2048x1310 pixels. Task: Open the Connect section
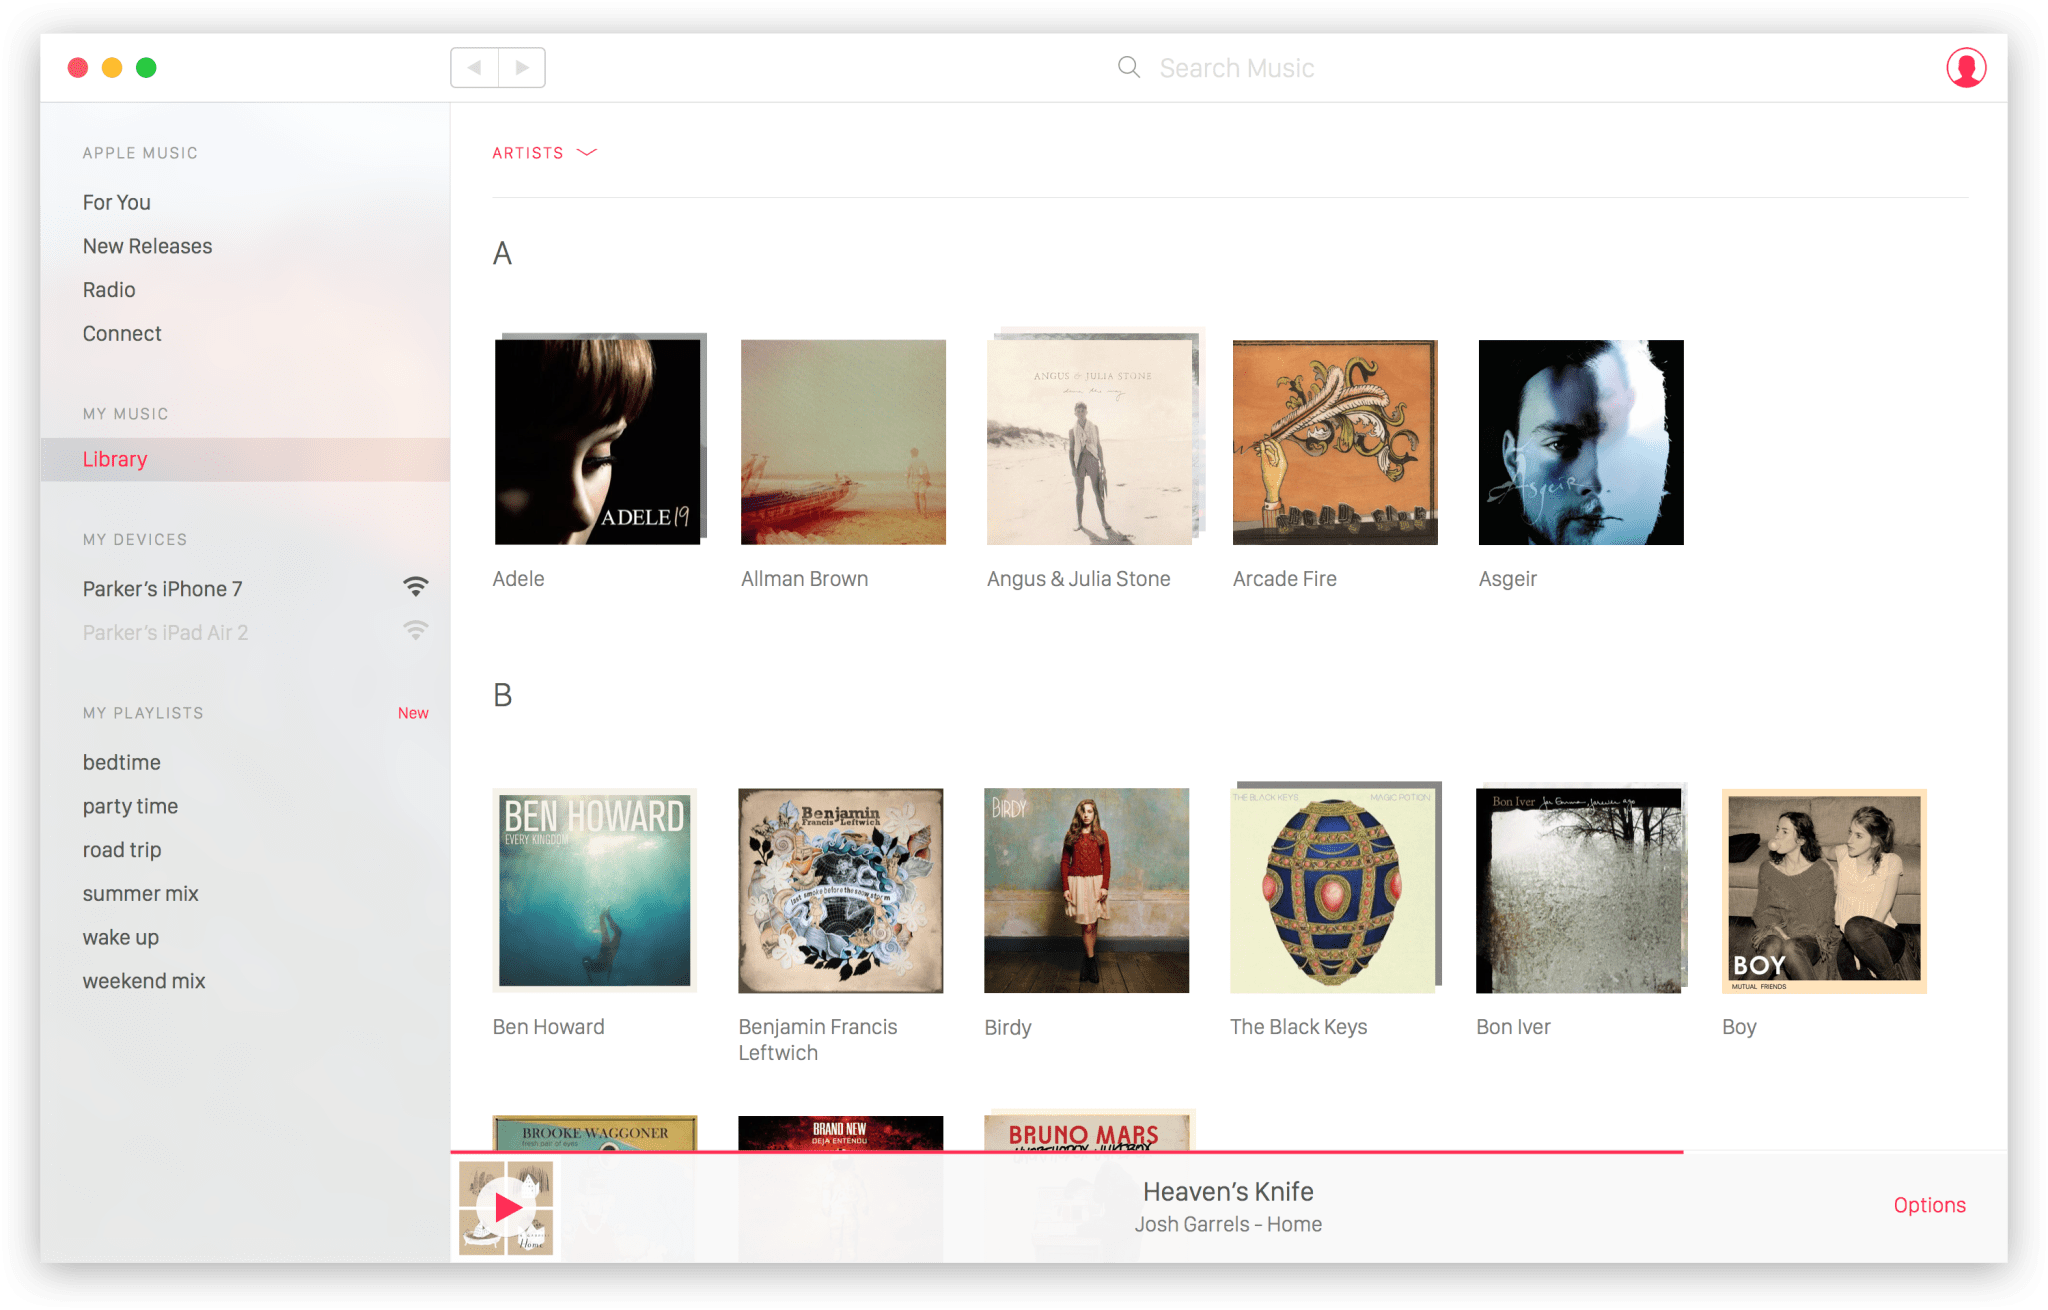click(122, 334)
